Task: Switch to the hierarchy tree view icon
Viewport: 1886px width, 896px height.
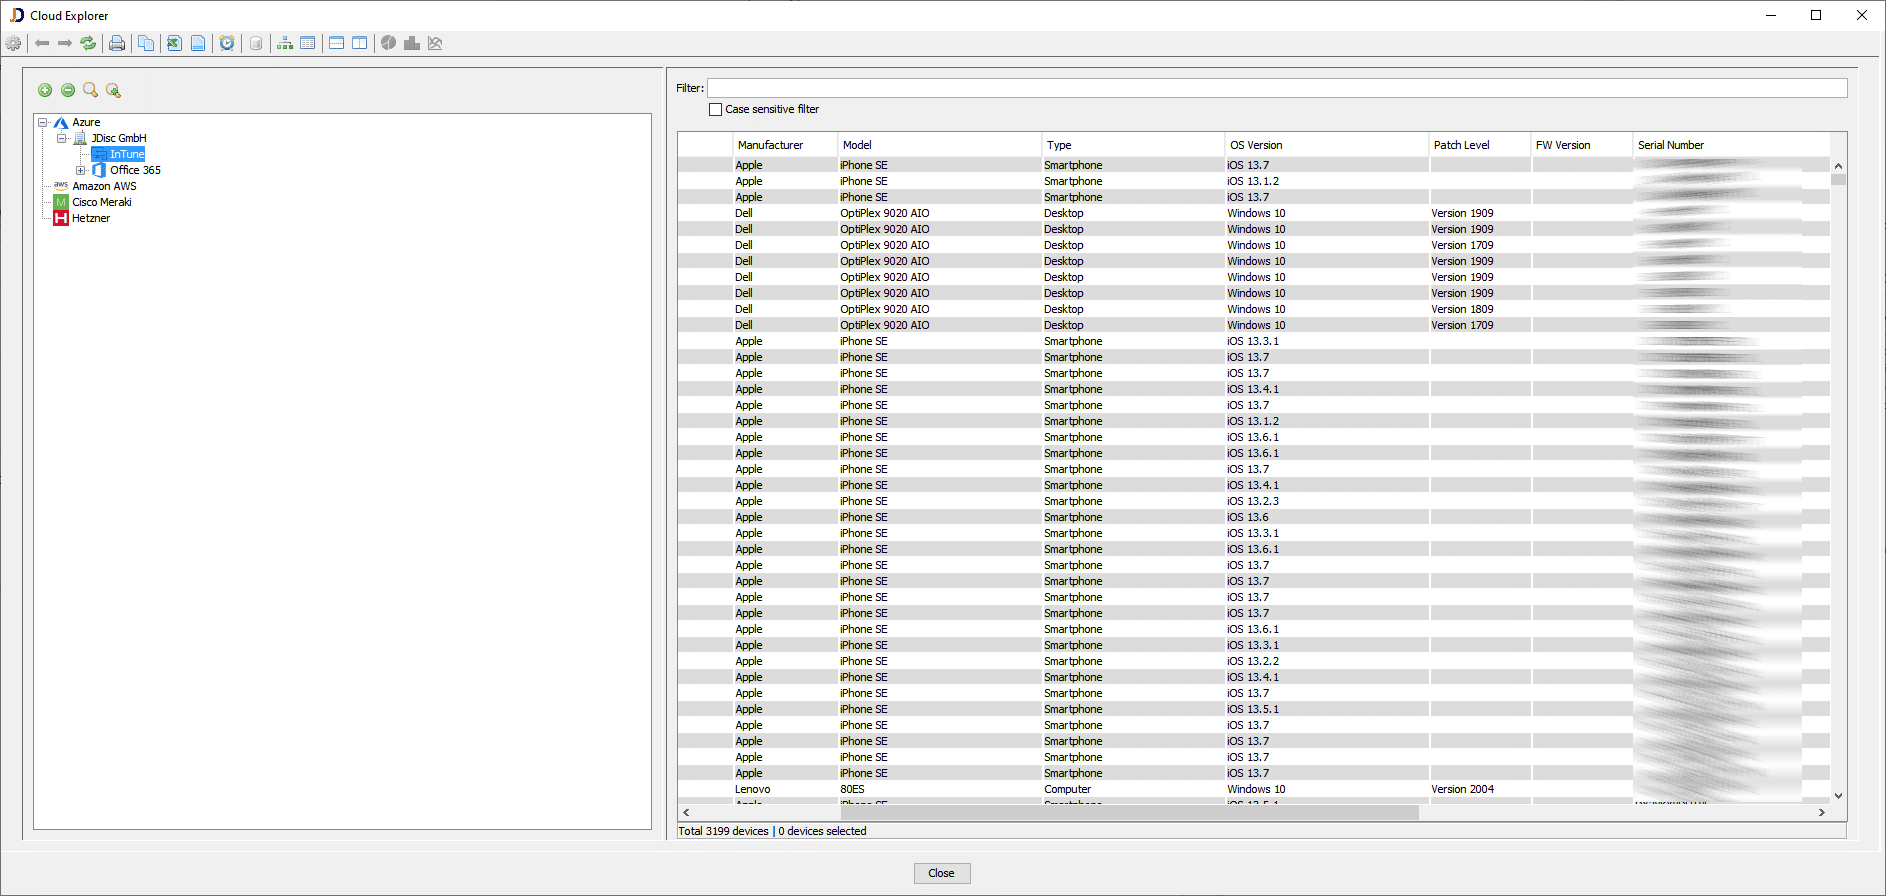Action: pos(285,43)
